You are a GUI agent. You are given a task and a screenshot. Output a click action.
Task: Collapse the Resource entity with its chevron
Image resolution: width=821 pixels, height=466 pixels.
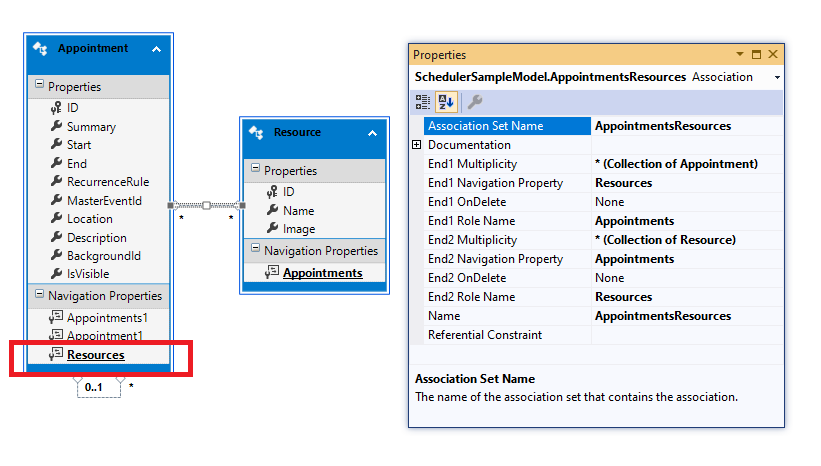click(372, 133)
